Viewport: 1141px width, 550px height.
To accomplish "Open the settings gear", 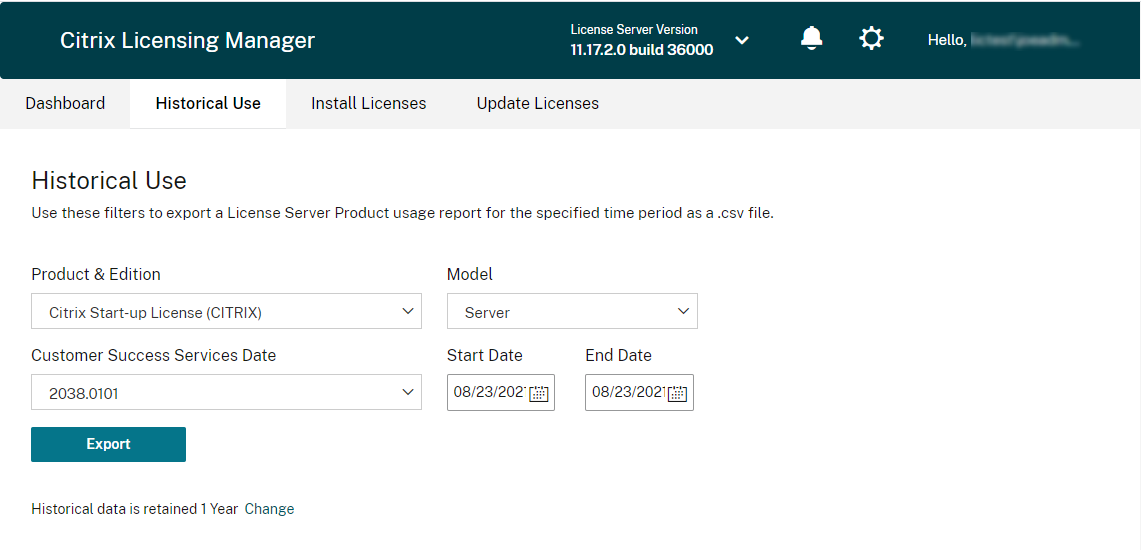I will coord(871,39).
